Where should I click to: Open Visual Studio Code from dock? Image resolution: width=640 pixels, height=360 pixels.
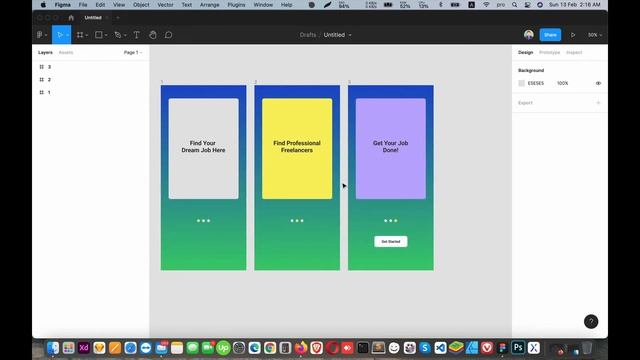440,348
